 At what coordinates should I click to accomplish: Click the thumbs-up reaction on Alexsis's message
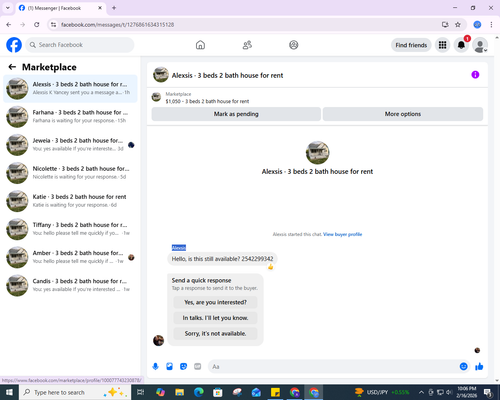(x=271, y=267)
